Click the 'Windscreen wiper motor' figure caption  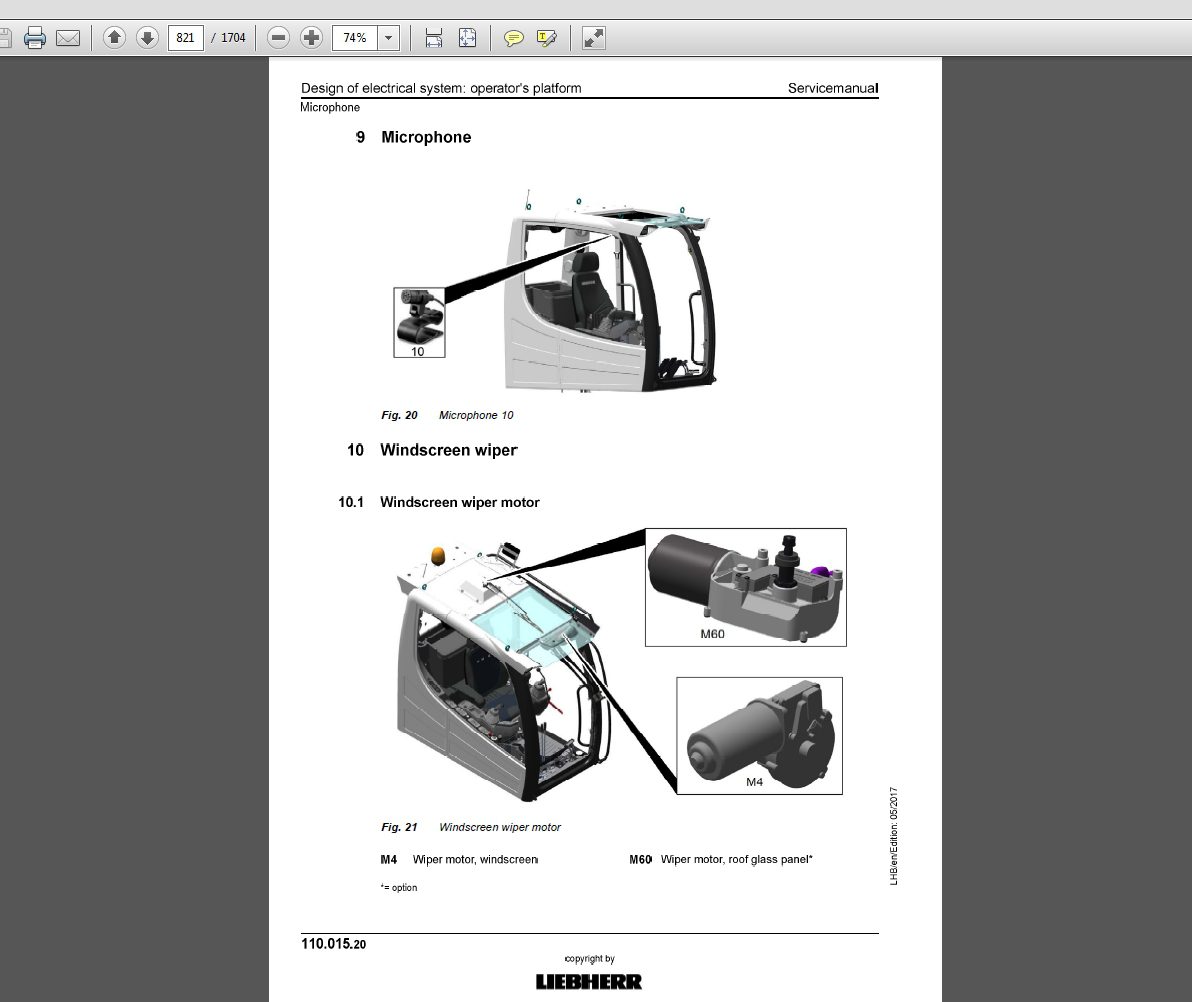[499, 827]
